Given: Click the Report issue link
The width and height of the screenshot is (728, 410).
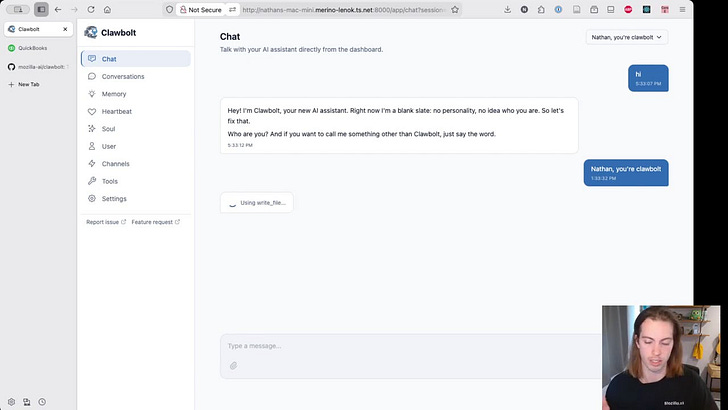Looking at the screenshot, I should pos(106,222).
